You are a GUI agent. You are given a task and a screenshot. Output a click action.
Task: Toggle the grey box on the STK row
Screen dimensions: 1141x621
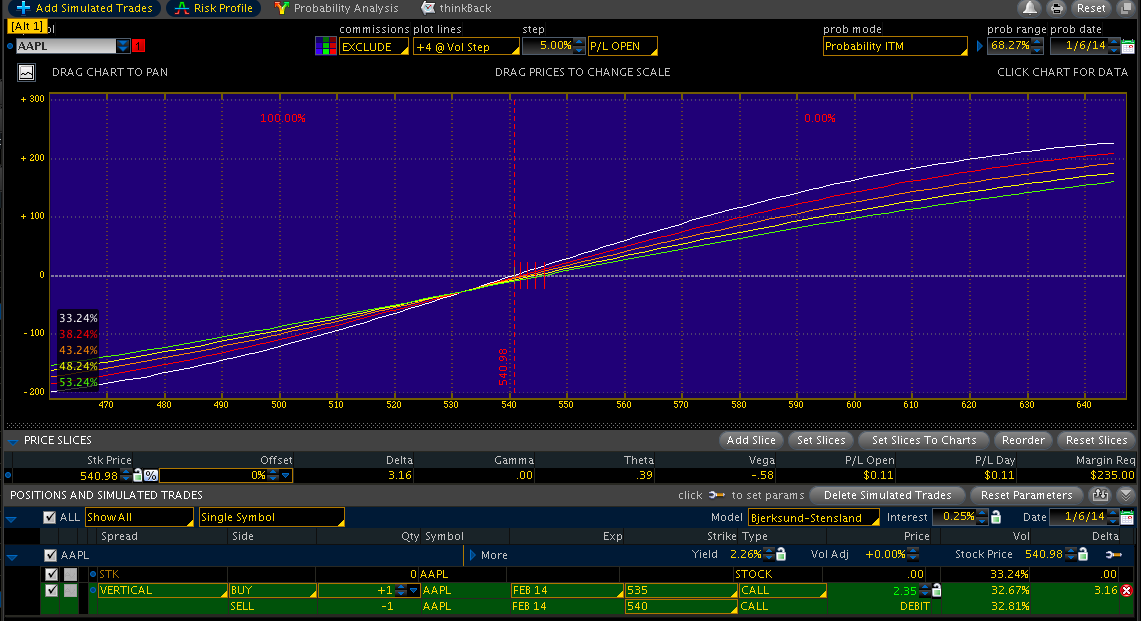coord(70,574)
